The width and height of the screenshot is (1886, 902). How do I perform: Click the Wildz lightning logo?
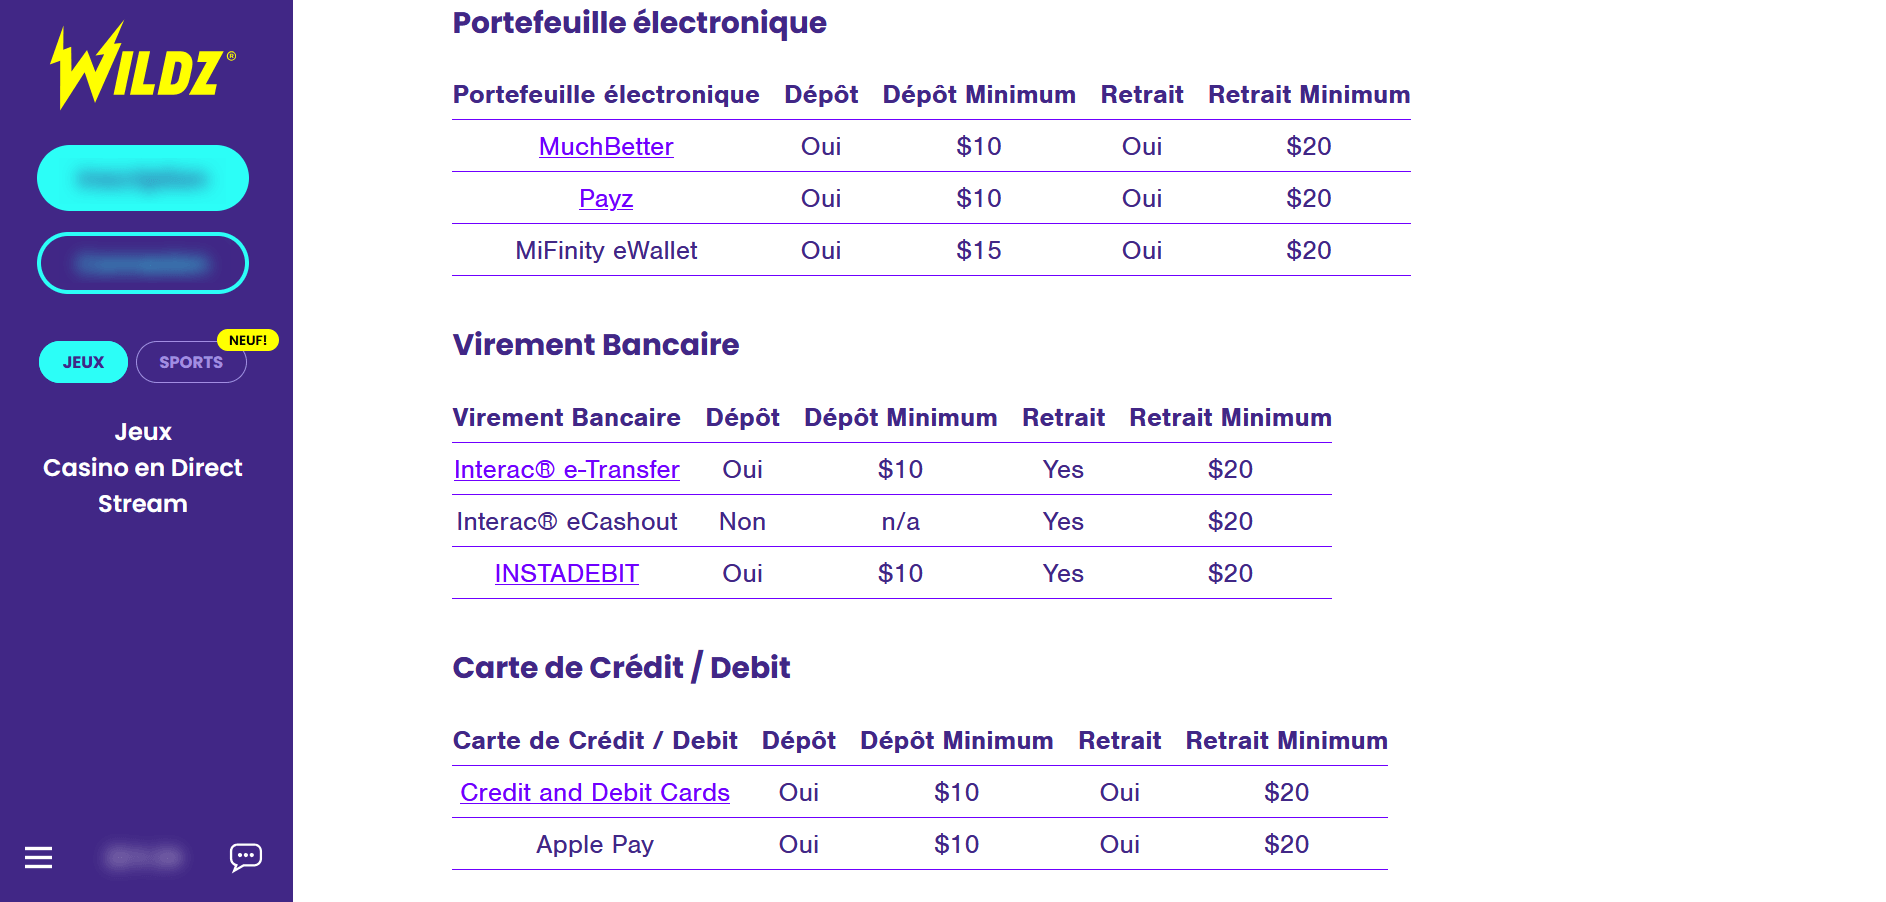(142, 66)
